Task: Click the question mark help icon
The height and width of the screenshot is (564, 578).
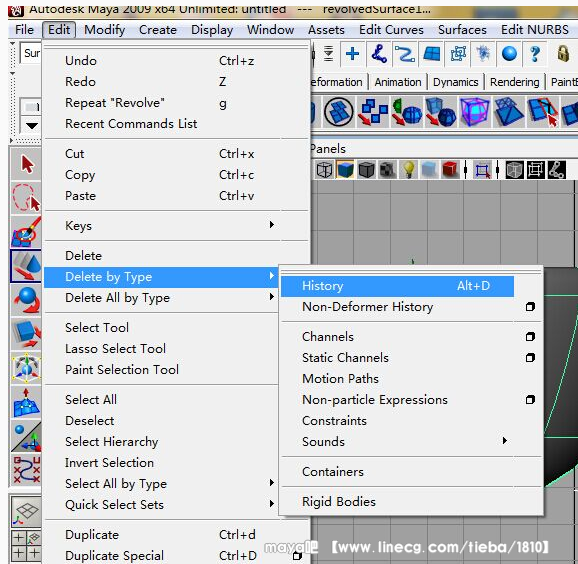Action: coord(535,54)
